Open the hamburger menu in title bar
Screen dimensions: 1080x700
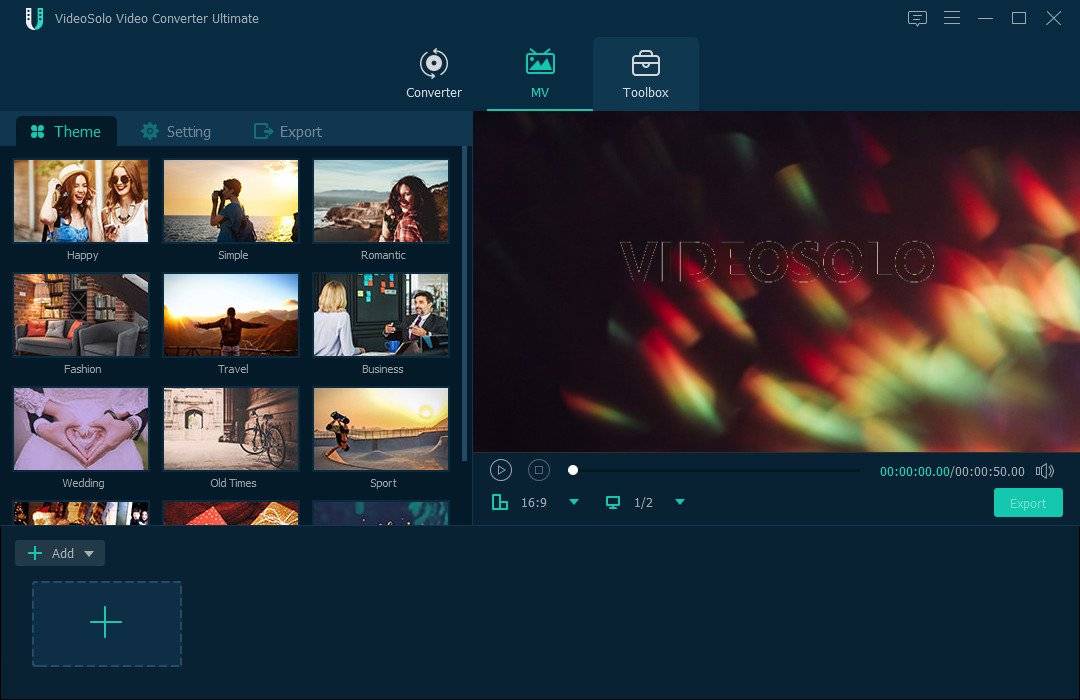click(x=952, y=18)
